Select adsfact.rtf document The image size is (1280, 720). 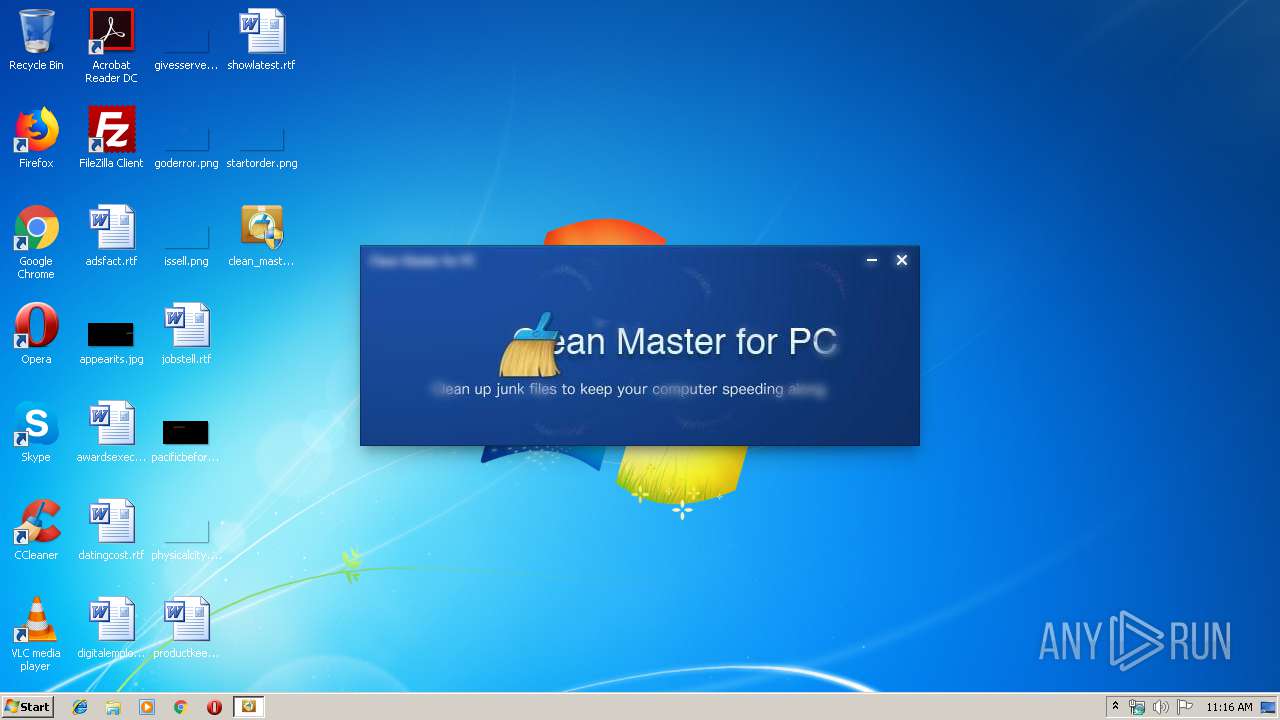click(111, 236)
